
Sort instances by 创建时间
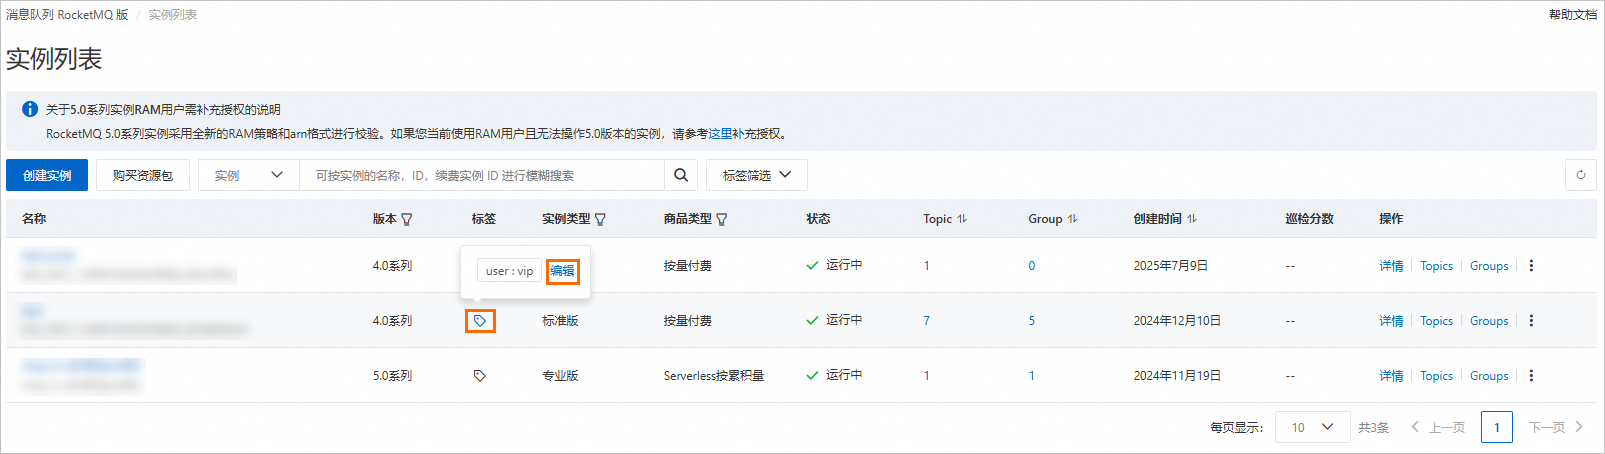[1192, 219]
